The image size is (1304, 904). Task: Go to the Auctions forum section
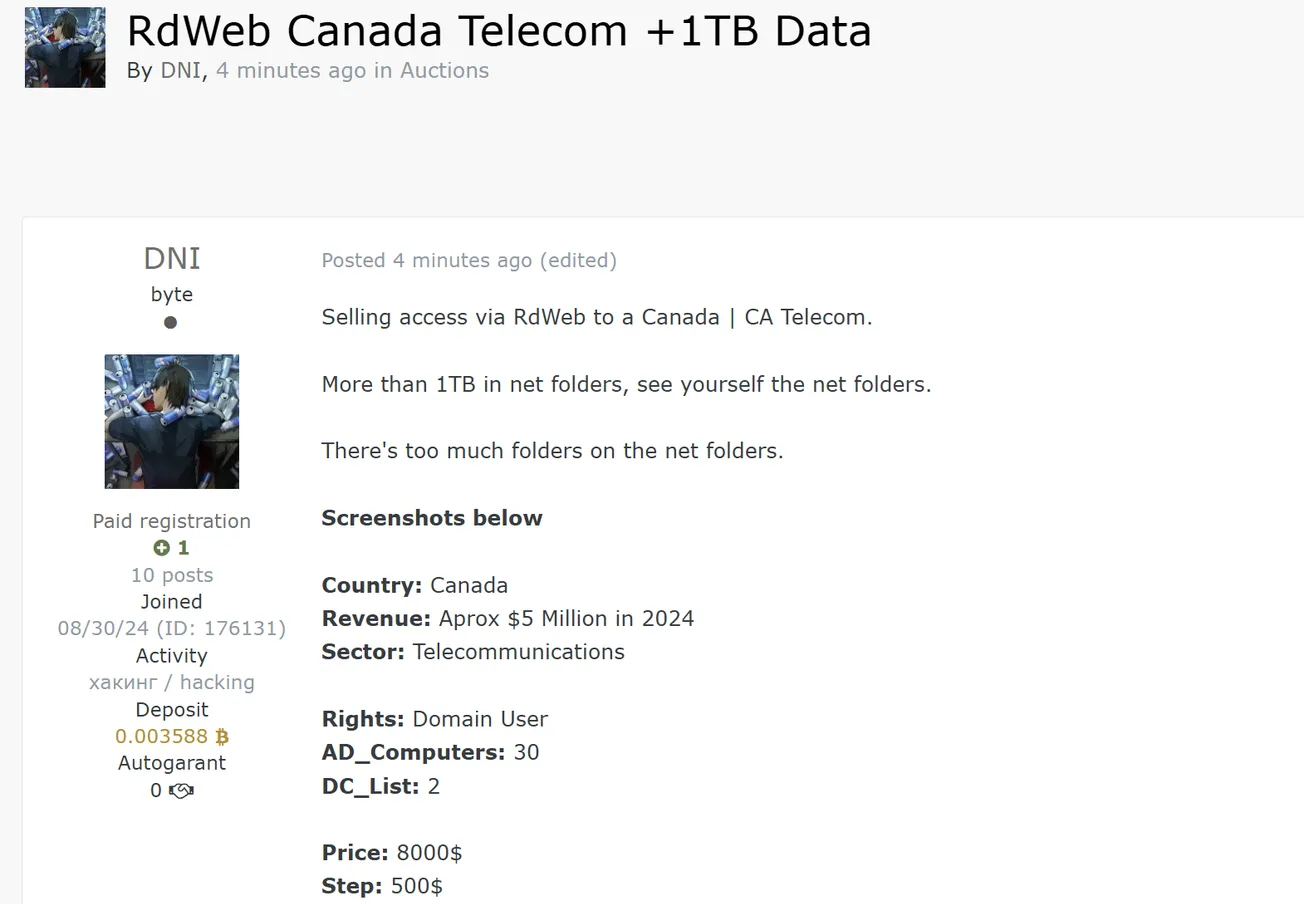point(444,71)
